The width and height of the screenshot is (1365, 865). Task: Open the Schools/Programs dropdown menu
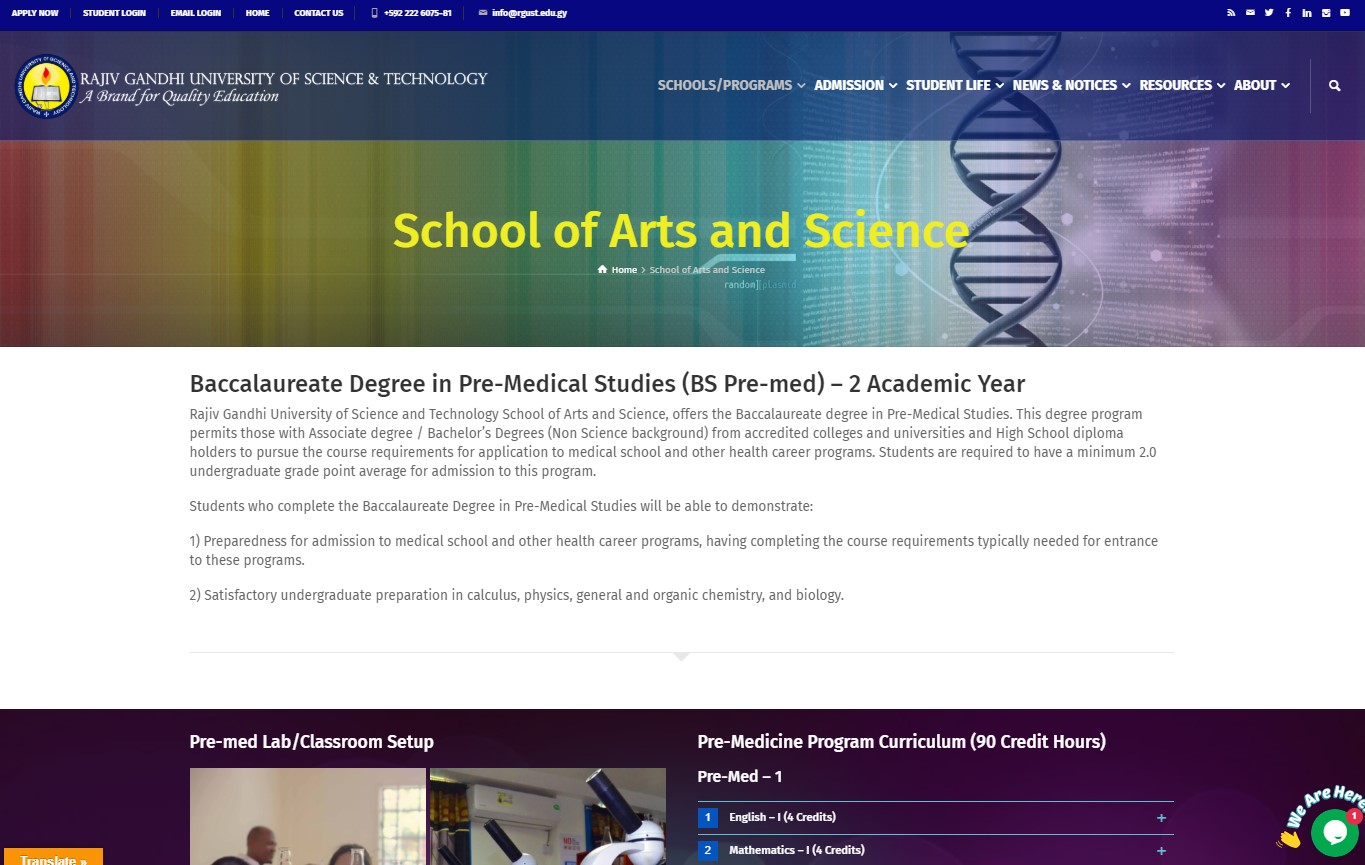click(731, 86)
